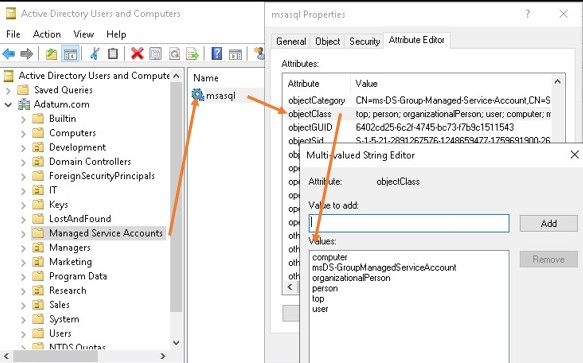Click the create new user toolbar icon
The image size is (583, 363).
(260, 53)
